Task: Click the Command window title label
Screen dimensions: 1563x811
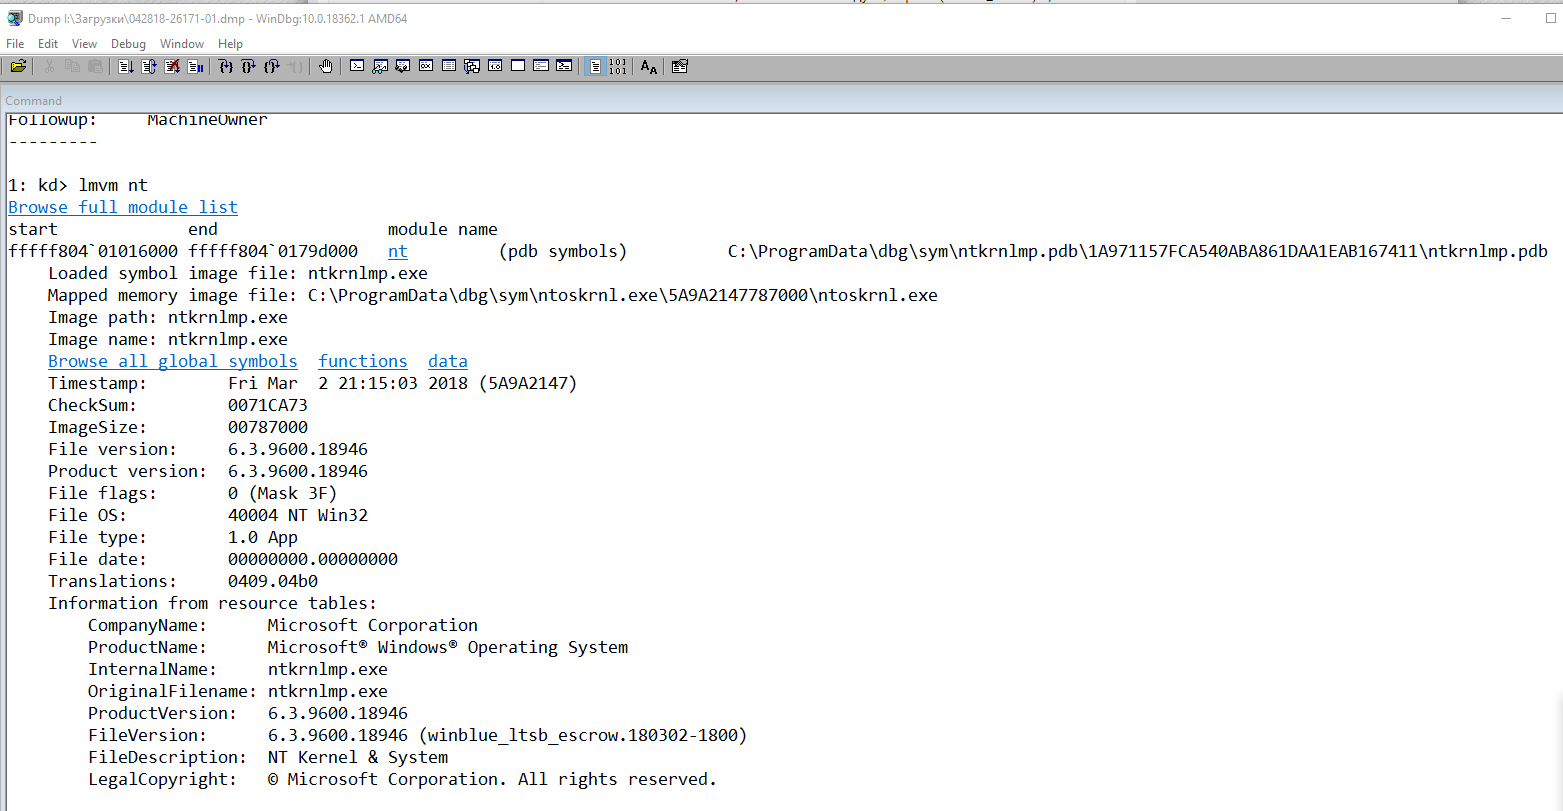Action: tap(33, 100)
